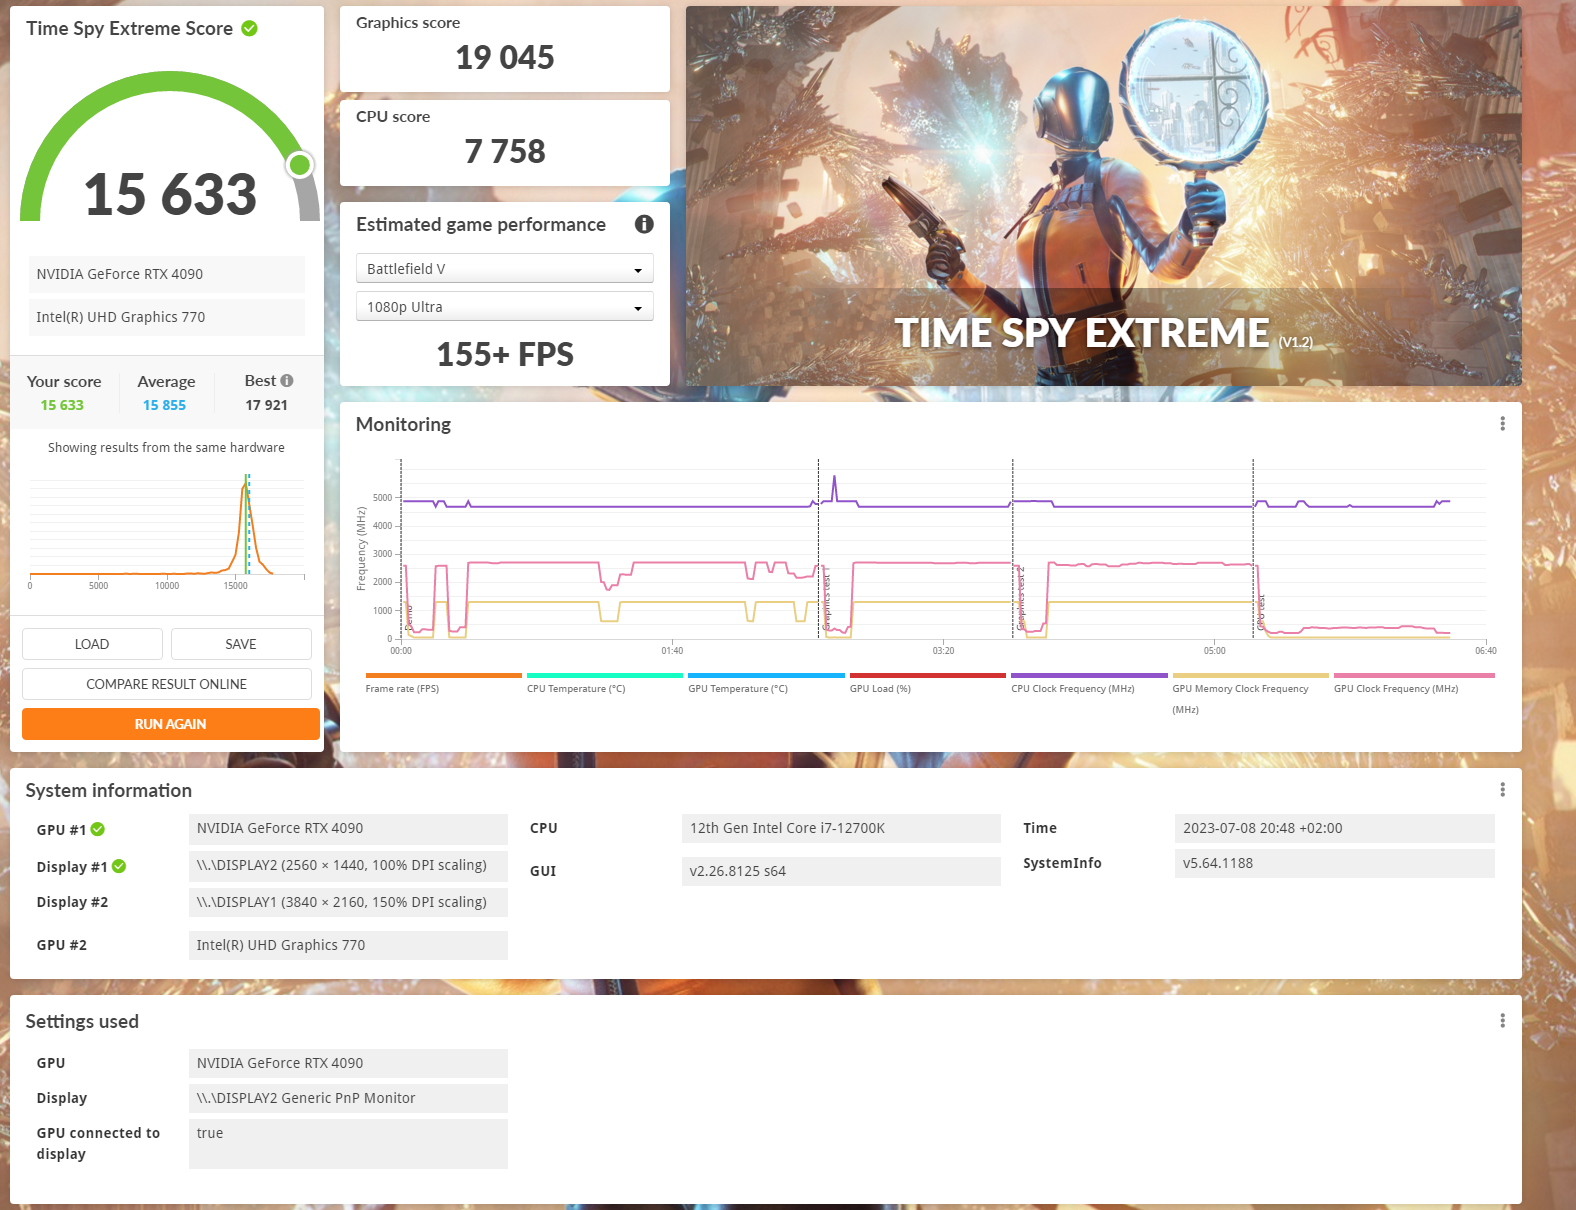
Task: Click the LOAD button
Action: click(x=92, y=644)
